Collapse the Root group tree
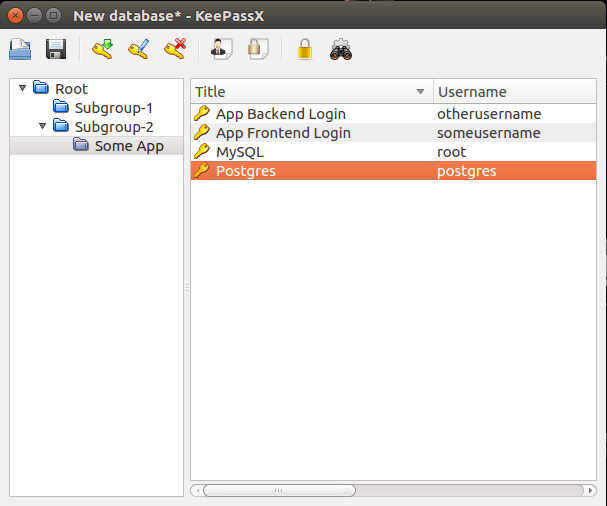 point(22,88)
